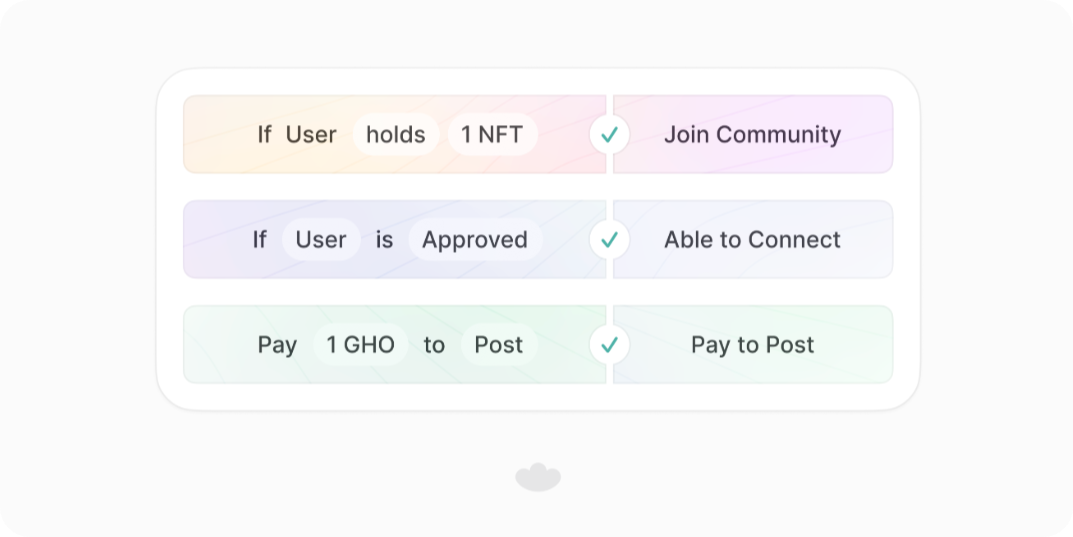Click the cloud logo icon at bottom
Screen dimensions: 1073x537
click(x=538, y=477)
